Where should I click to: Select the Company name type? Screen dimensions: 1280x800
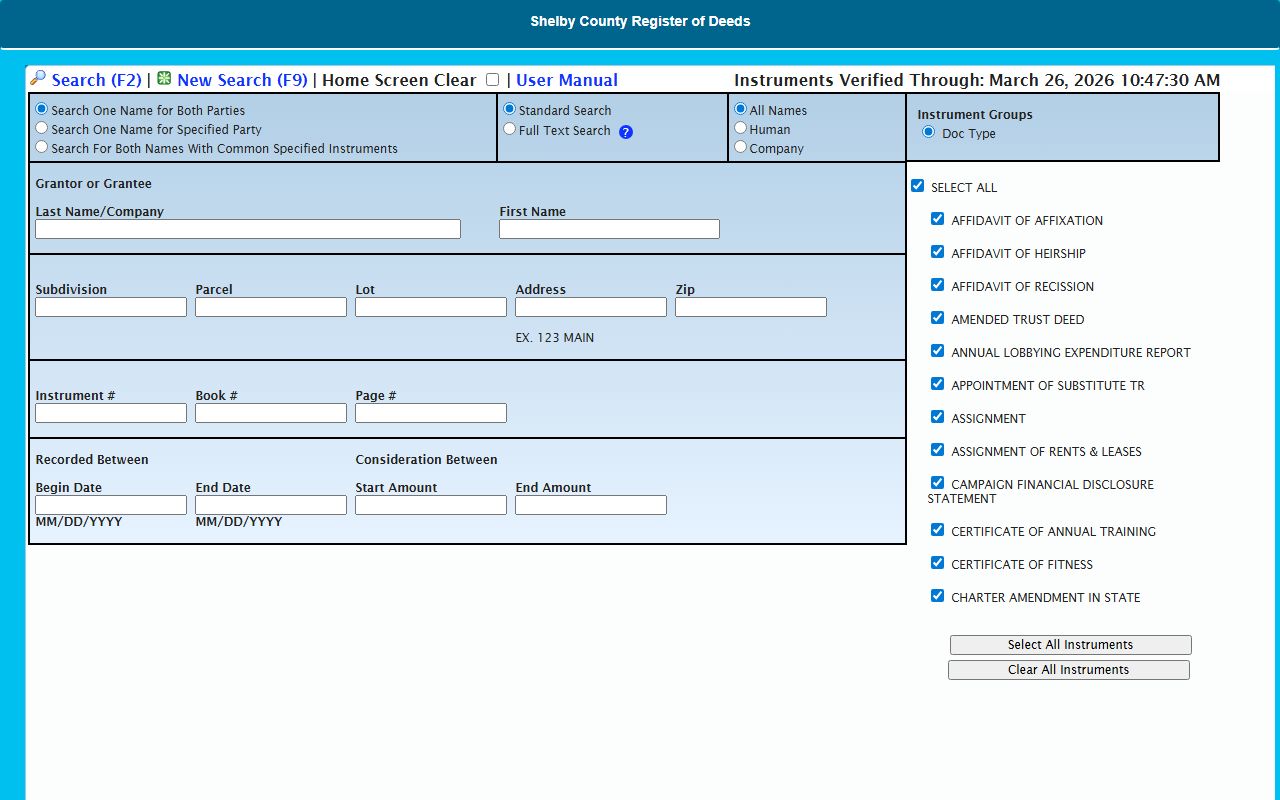(x=741, y=147)
